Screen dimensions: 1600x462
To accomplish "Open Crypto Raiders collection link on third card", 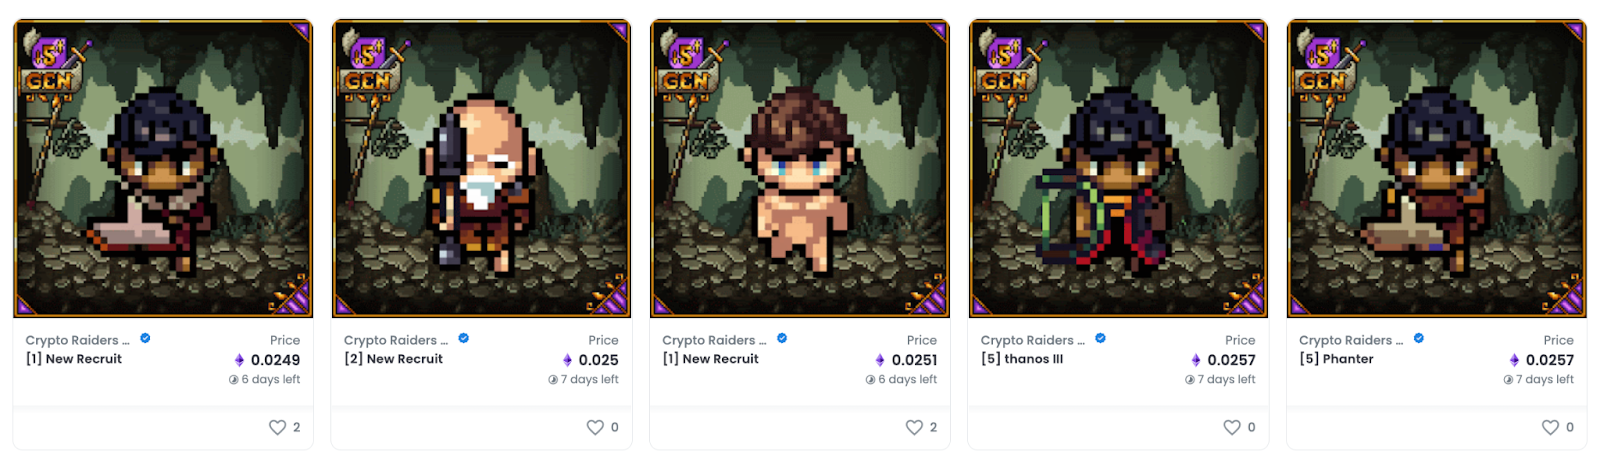I will [x=714, y=340].
